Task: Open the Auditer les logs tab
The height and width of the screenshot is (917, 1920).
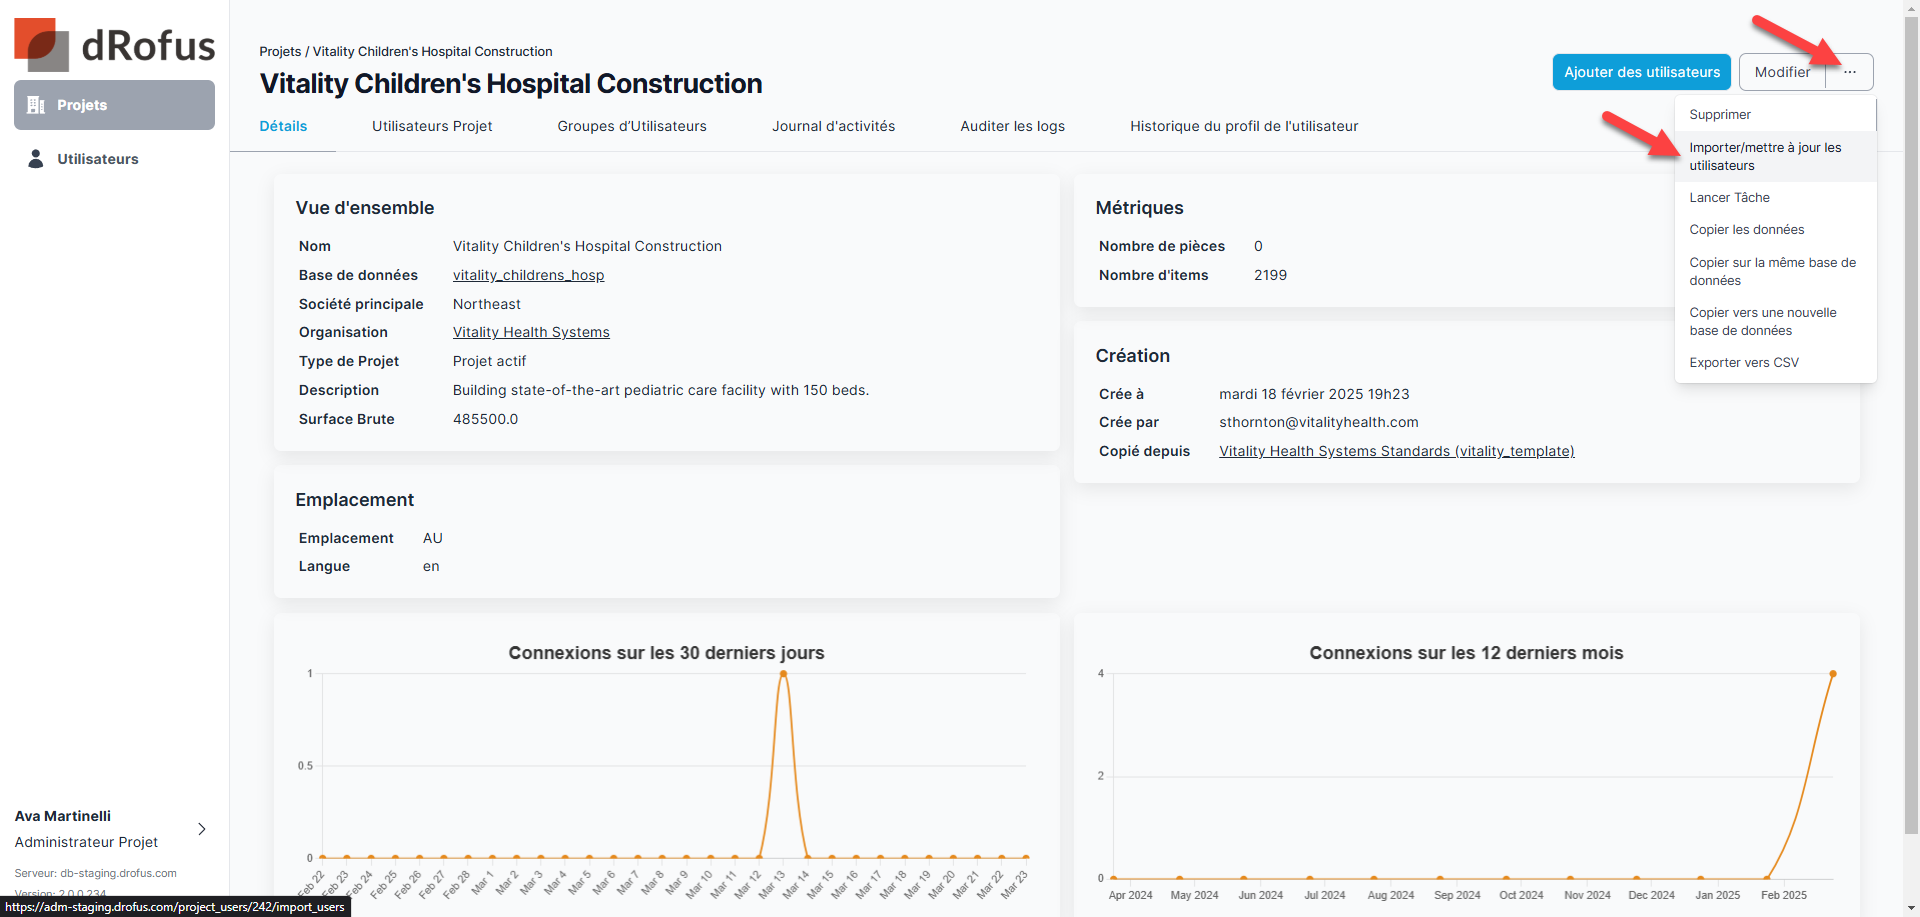Action: click(x=1012, y=126)
